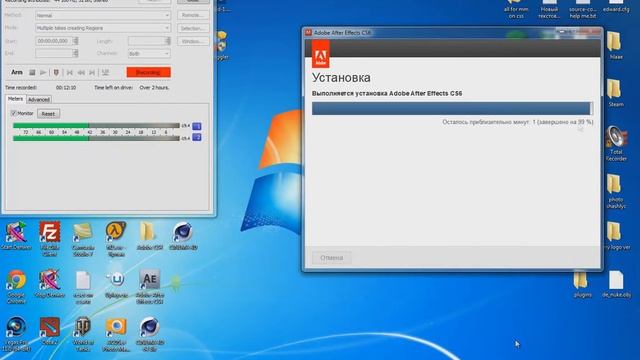Click the drop marker icon in recorder toolbar
The width and height of the screenshot is (640, 360).
tap(56, 72)
